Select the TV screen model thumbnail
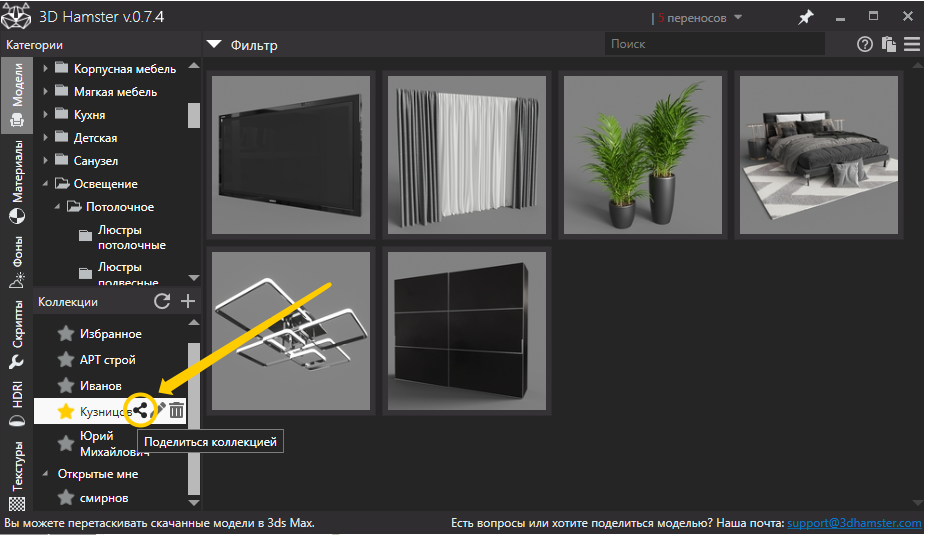 291,155
